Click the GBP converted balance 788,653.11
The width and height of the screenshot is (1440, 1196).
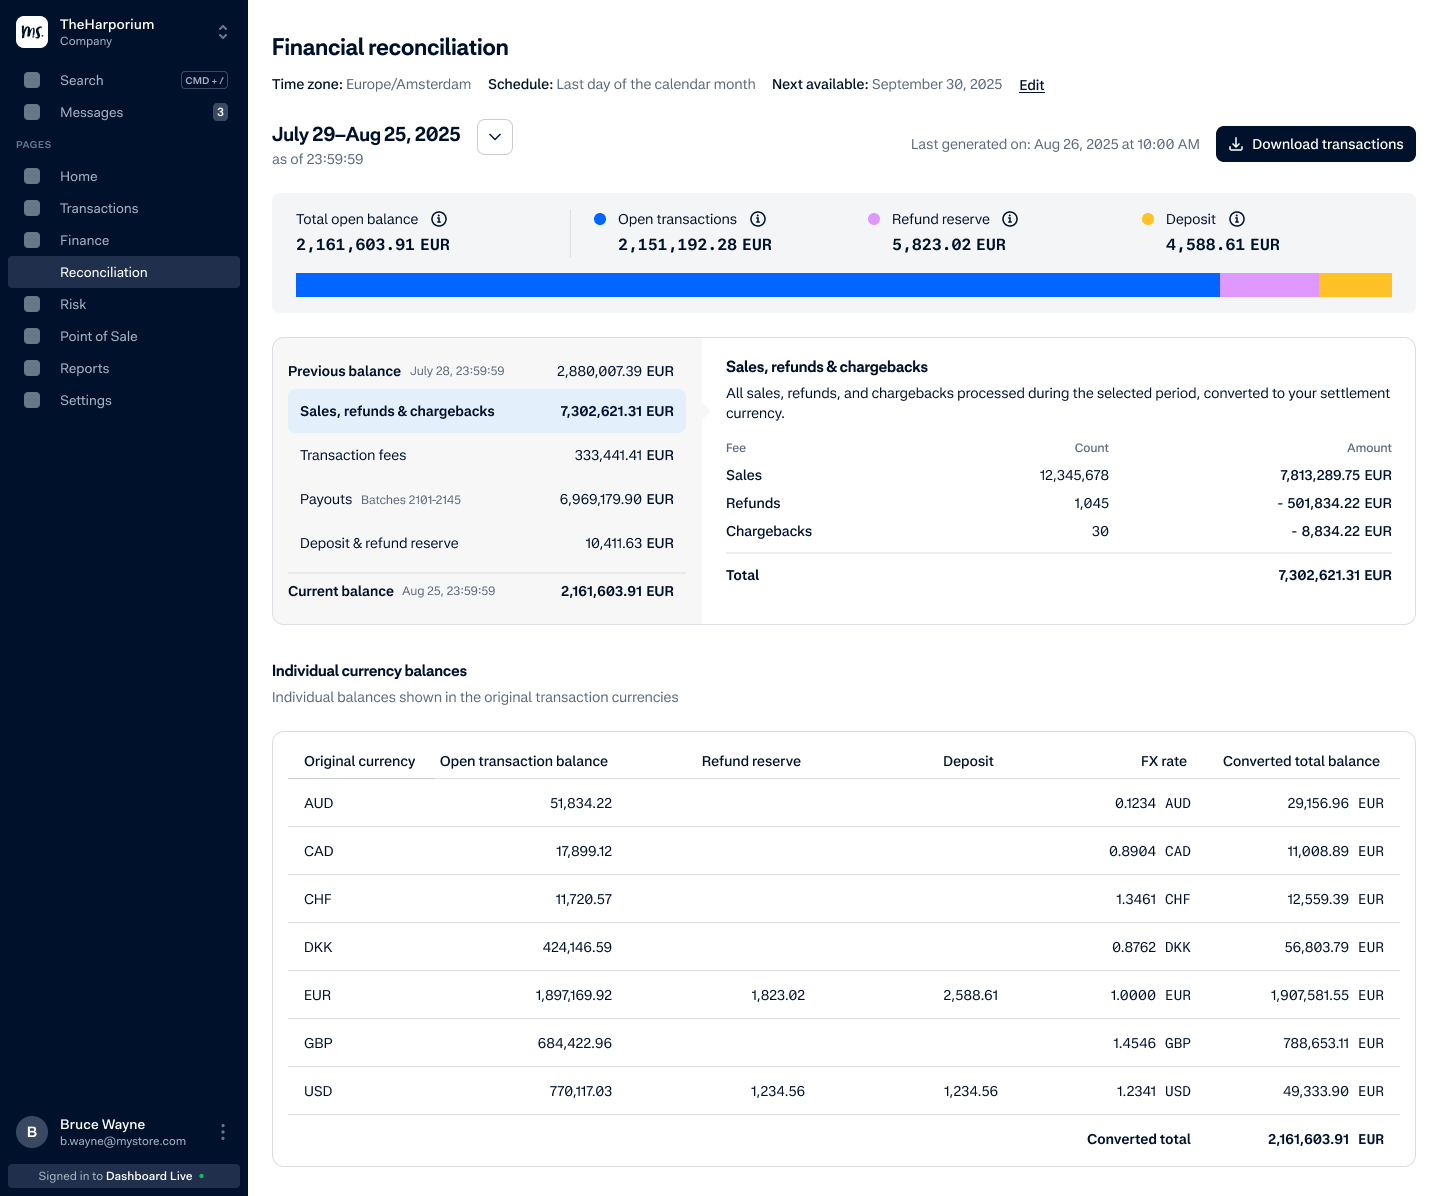1316,1043
